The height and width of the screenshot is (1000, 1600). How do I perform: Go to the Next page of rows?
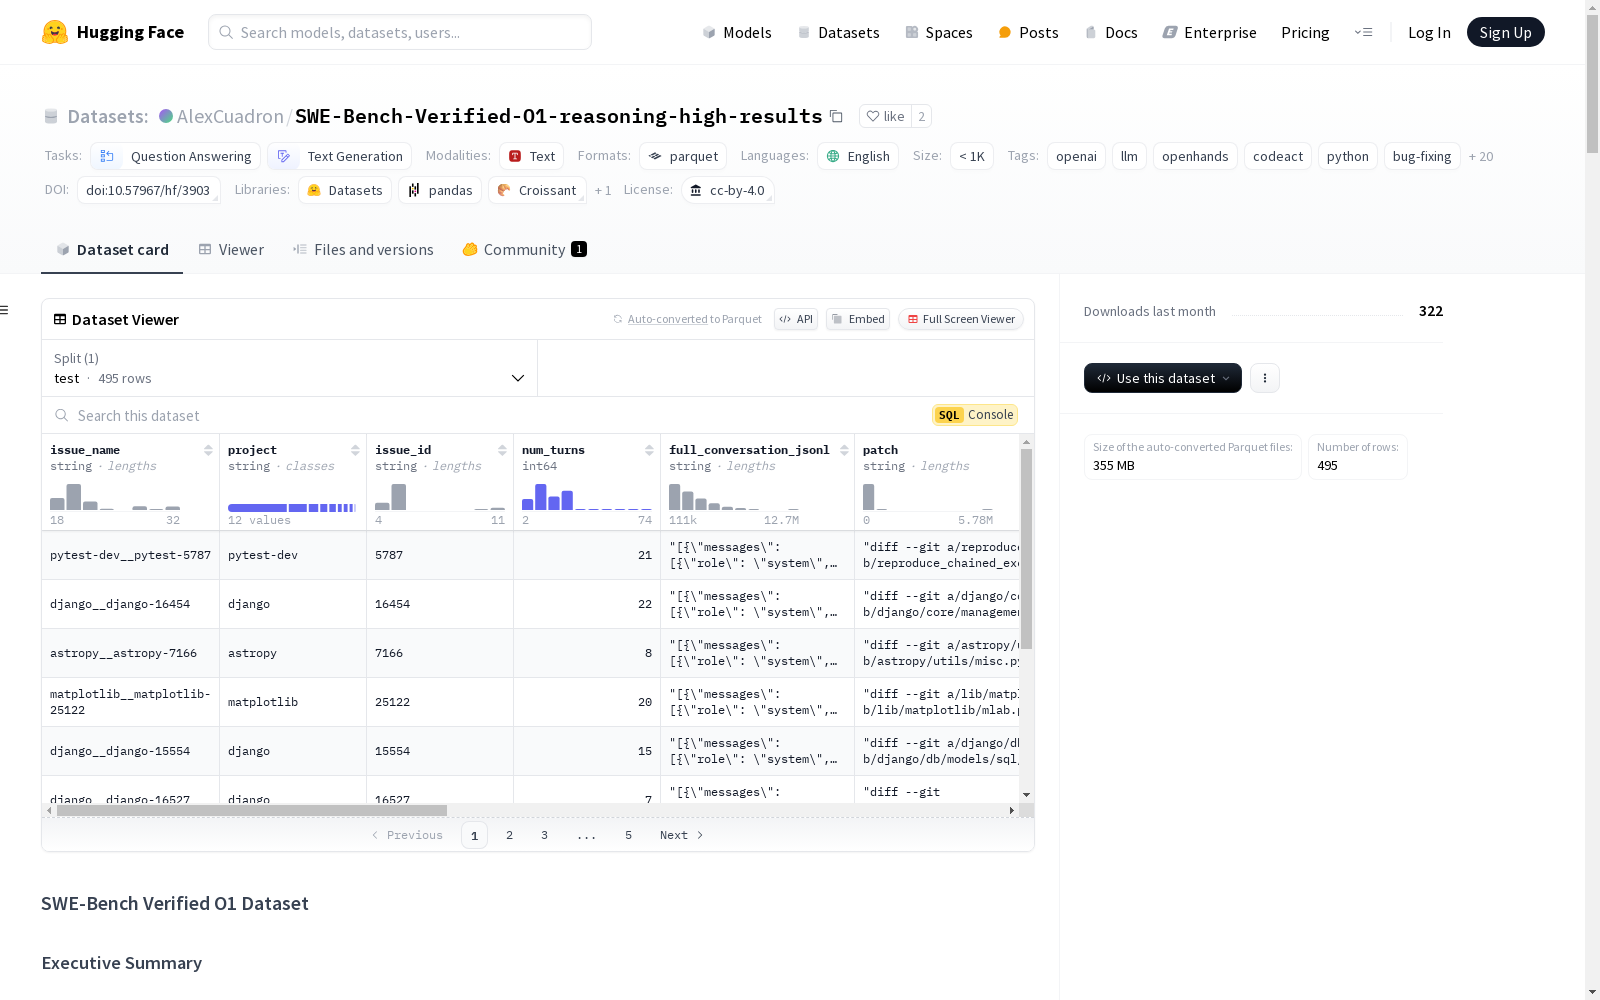(682, 835)
